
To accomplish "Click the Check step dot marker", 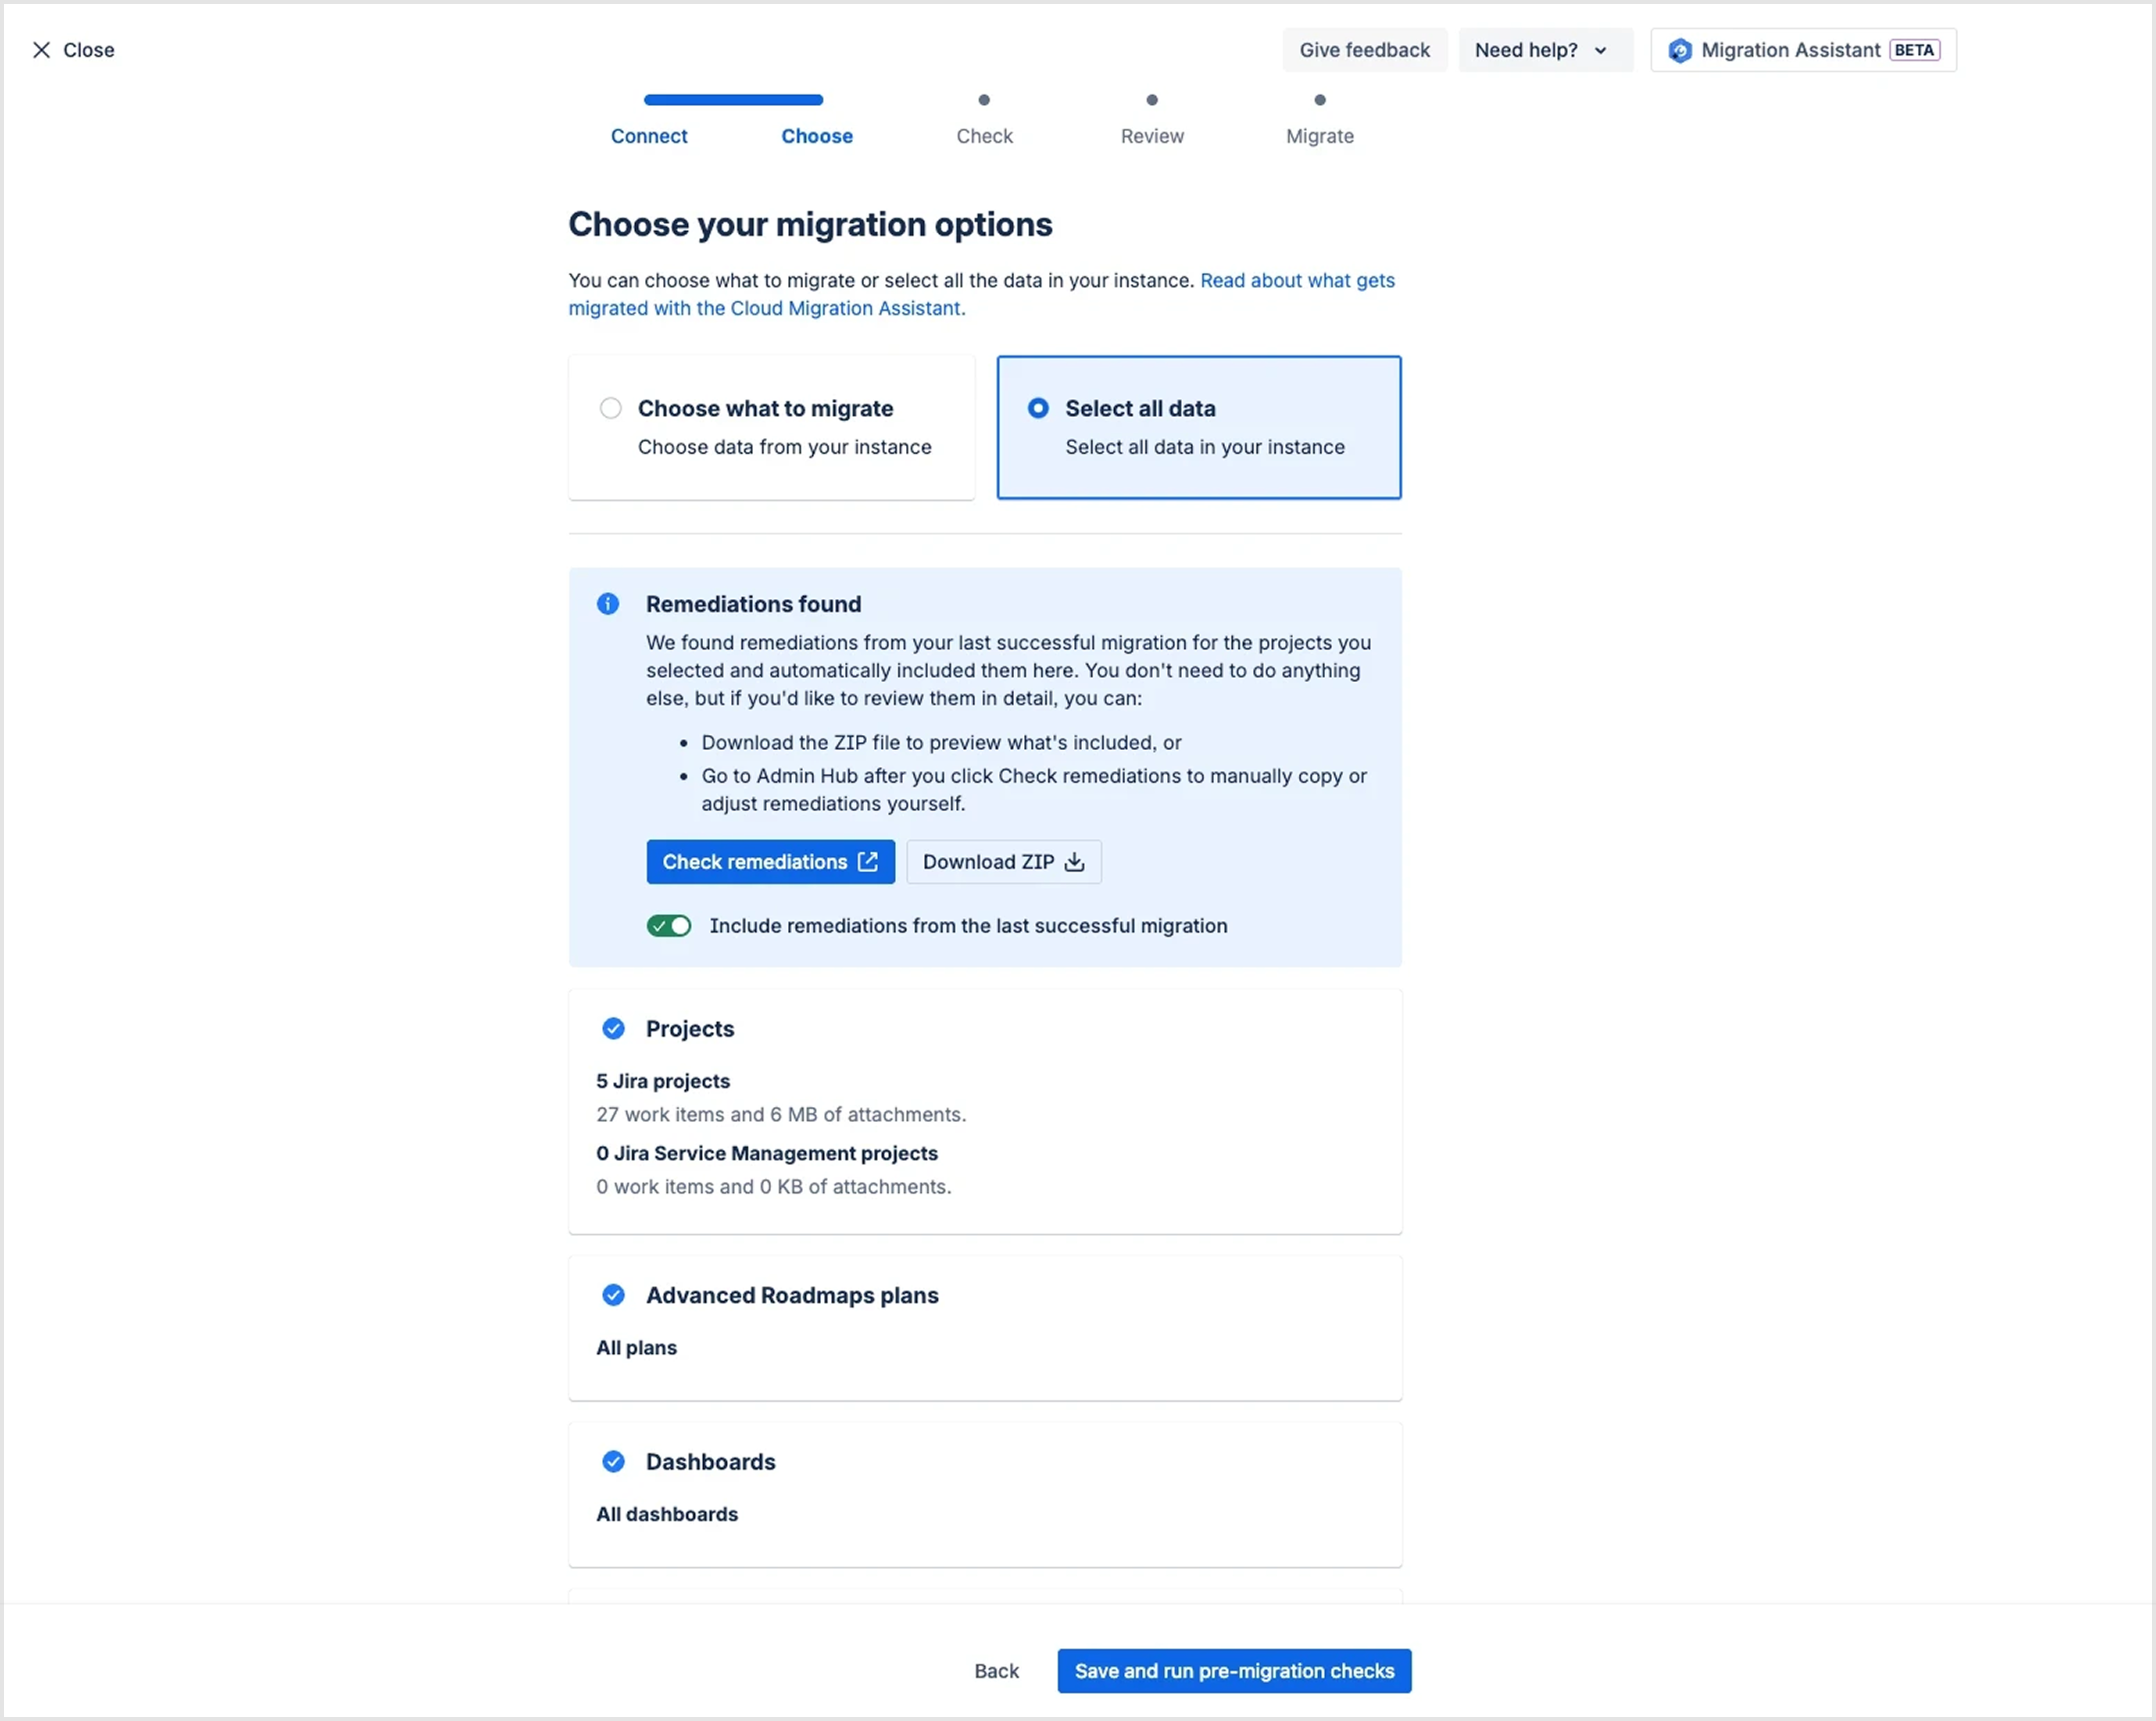I will tap(985, 100).
